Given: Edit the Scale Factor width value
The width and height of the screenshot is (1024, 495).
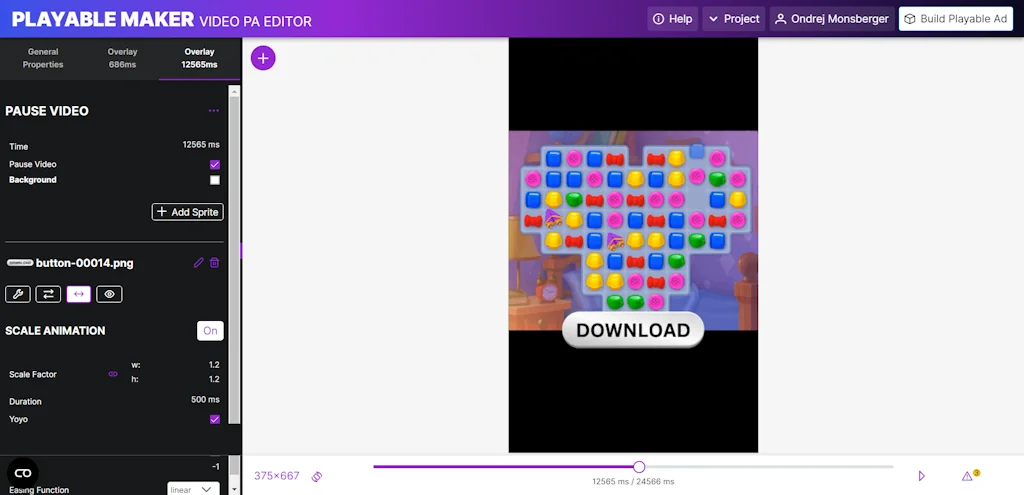Looking at the screenshot, I should [214, 365].
